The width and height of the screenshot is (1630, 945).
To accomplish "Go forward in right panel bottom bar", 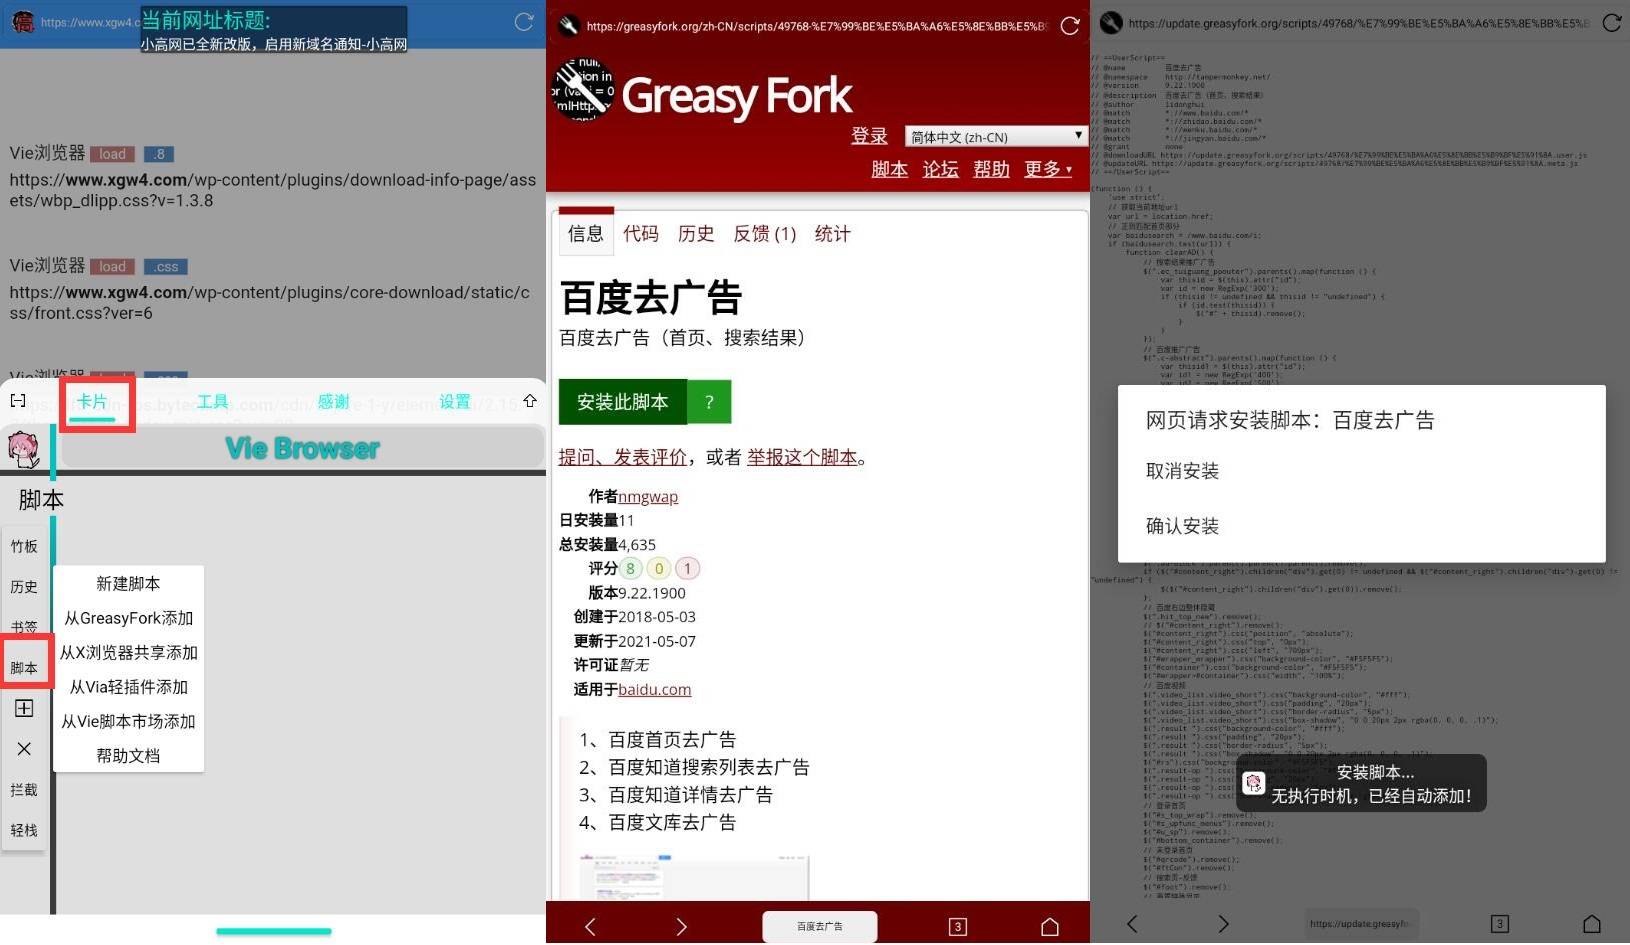I will coord(1224,924).
